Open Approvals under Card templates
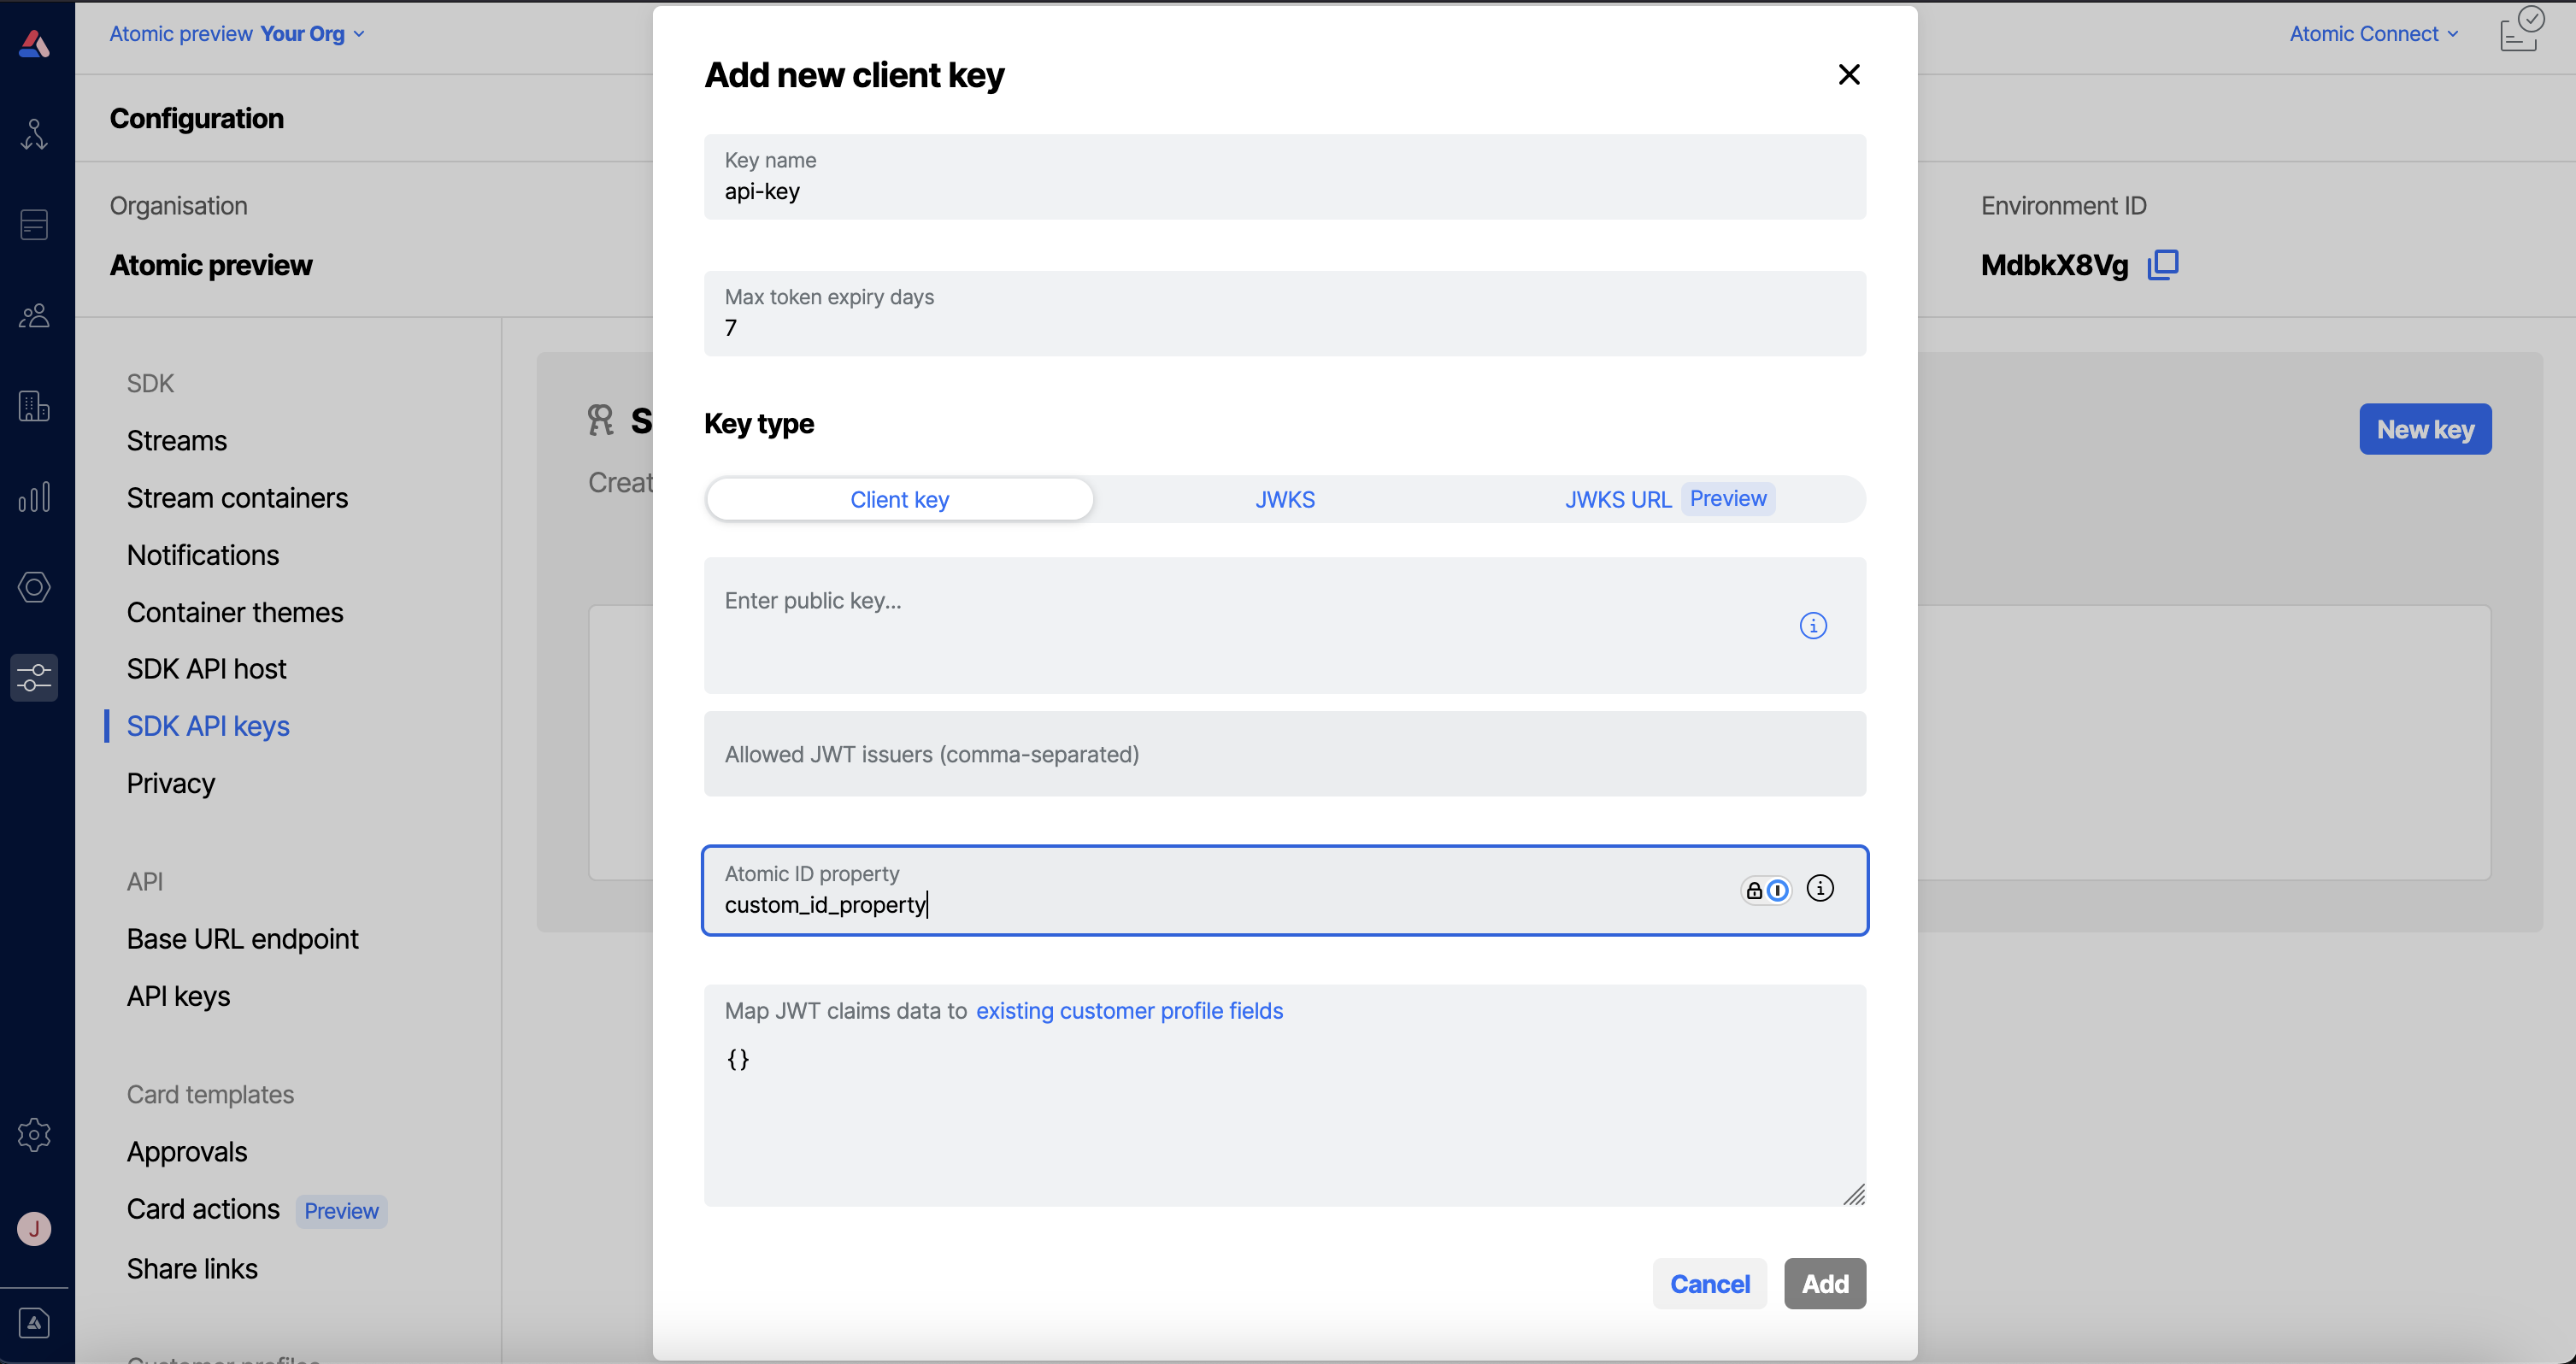Image resolution: width=2576 pixels, height=1364 pixels. tap(187, 1152)
